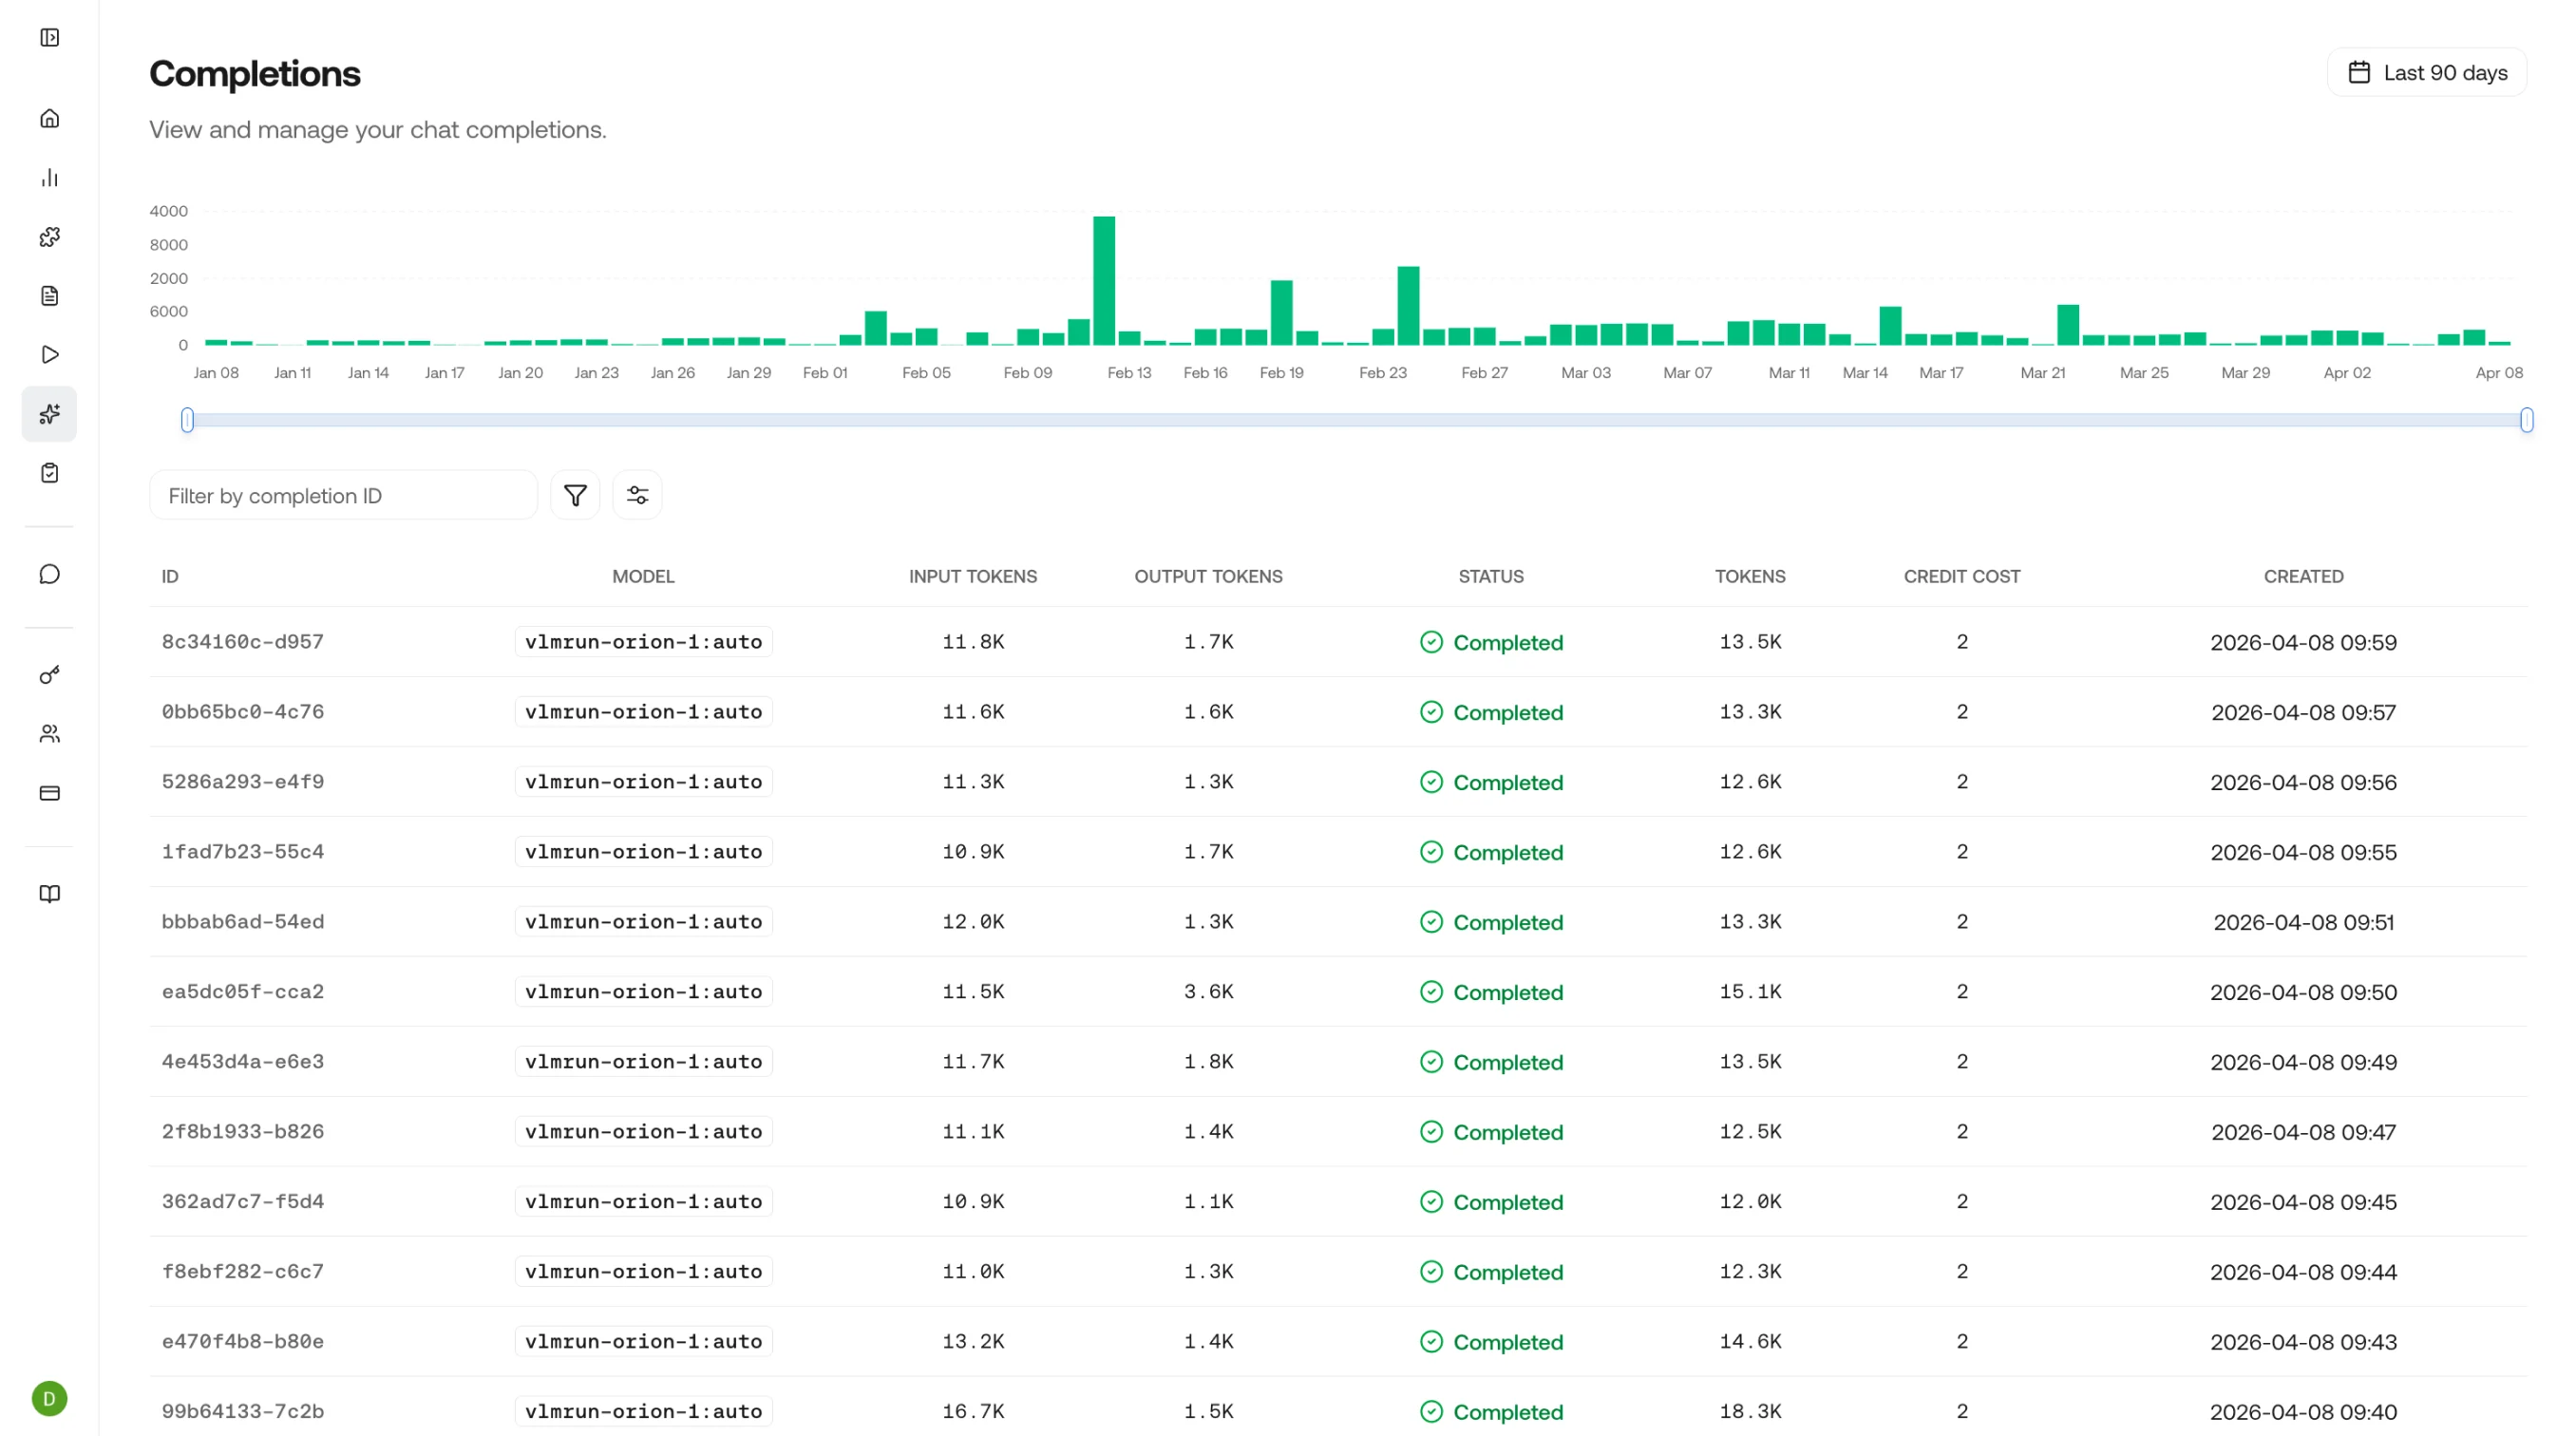This screenshot has height=1436, width=2576.
Task: Toggle the sidebar panel icon
Action: [49, 38]
